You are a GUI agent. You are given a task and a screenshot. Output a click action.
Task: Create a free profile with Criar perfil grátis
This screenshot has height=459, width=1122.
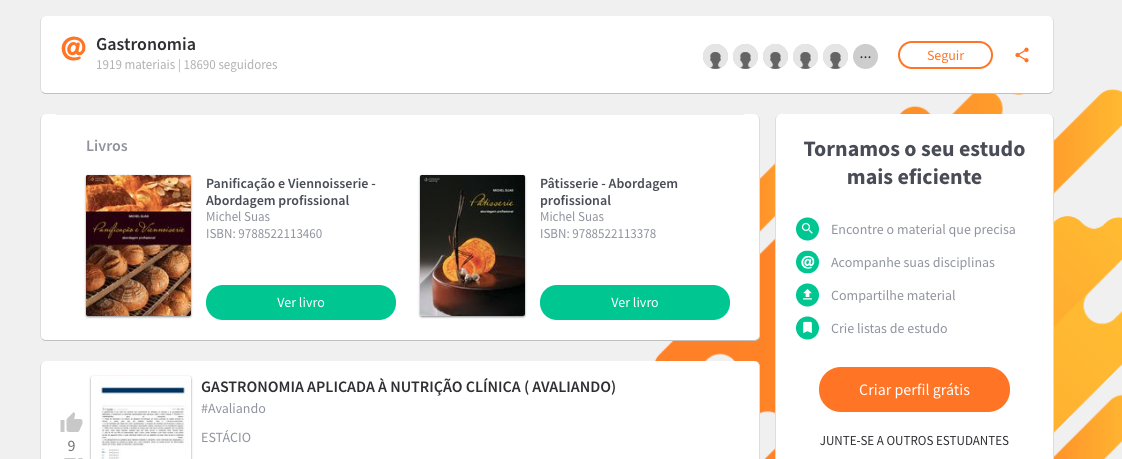point(914,390)
